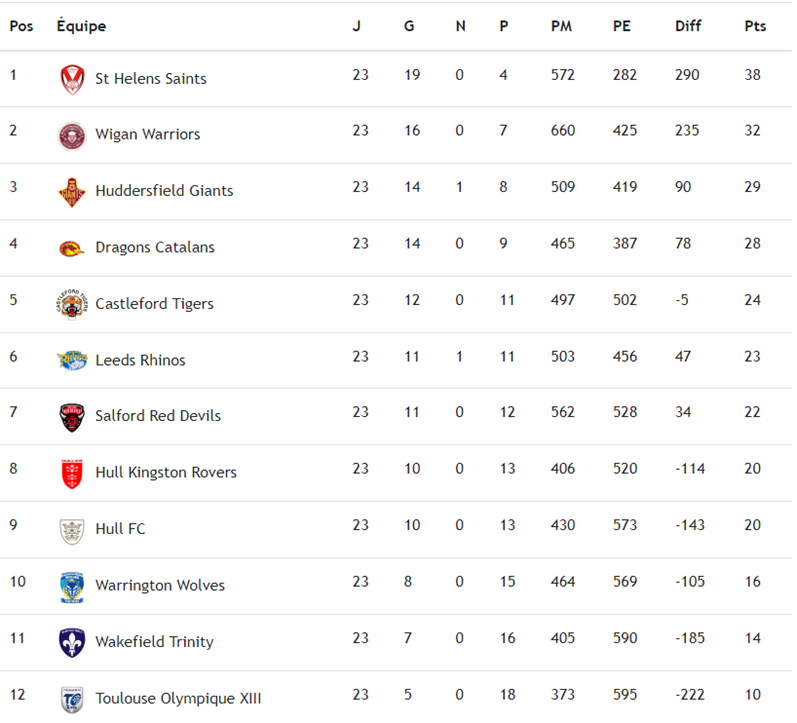Click the Hull Kingston Rovers logo
This screenshot has height=723, width=797.
coord(72,473)
